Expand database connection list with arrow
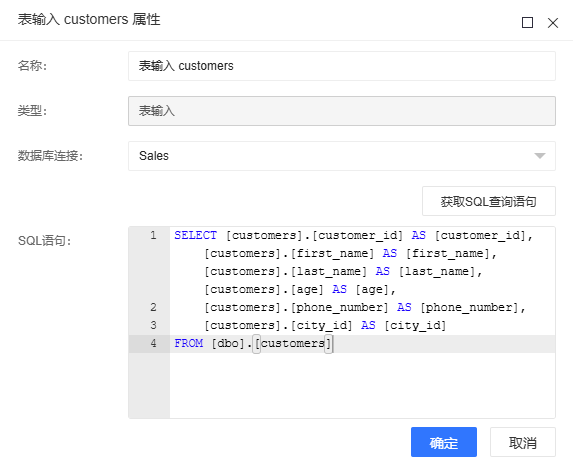The width and height of the screenshot is (573, 463). [540, 156]
